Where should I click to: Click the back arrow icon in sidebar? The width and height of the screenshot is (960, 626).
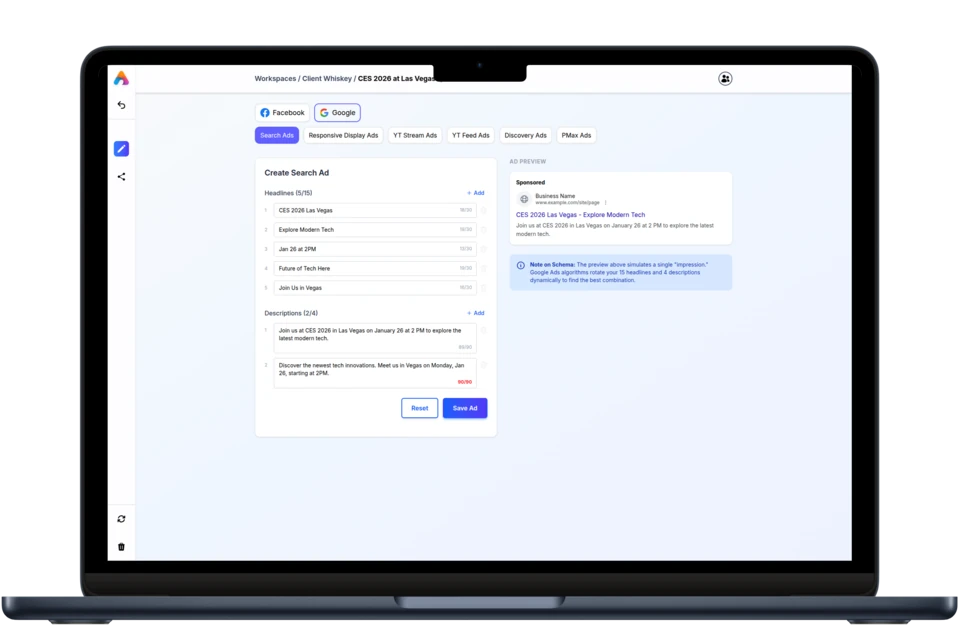point(121,105)
